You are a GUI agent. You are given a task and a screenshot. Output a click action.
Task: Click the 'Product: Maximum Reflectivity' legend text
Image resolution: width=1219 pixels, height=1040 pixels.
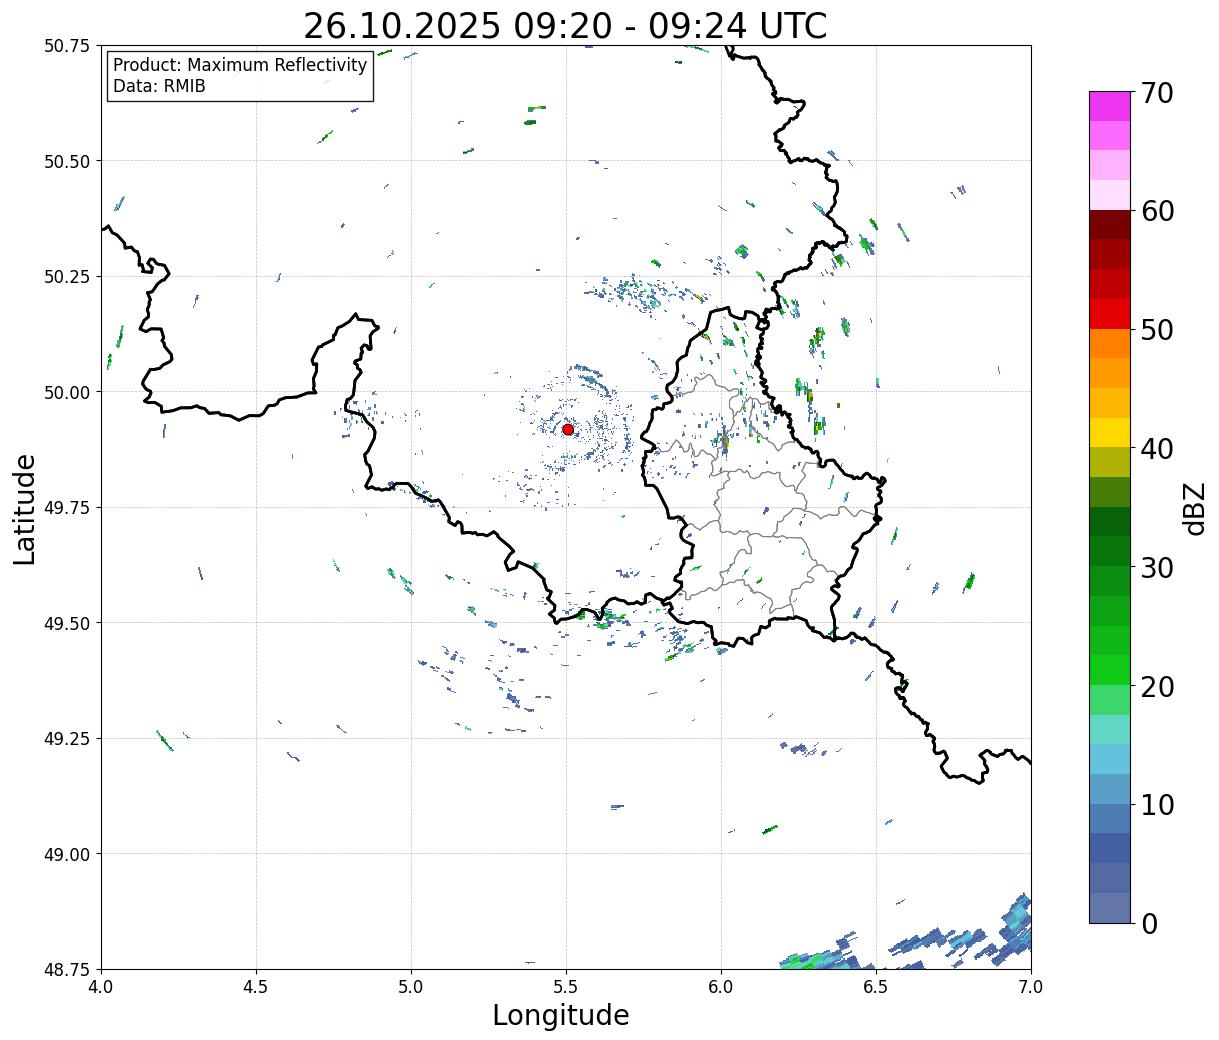point(240,65)
